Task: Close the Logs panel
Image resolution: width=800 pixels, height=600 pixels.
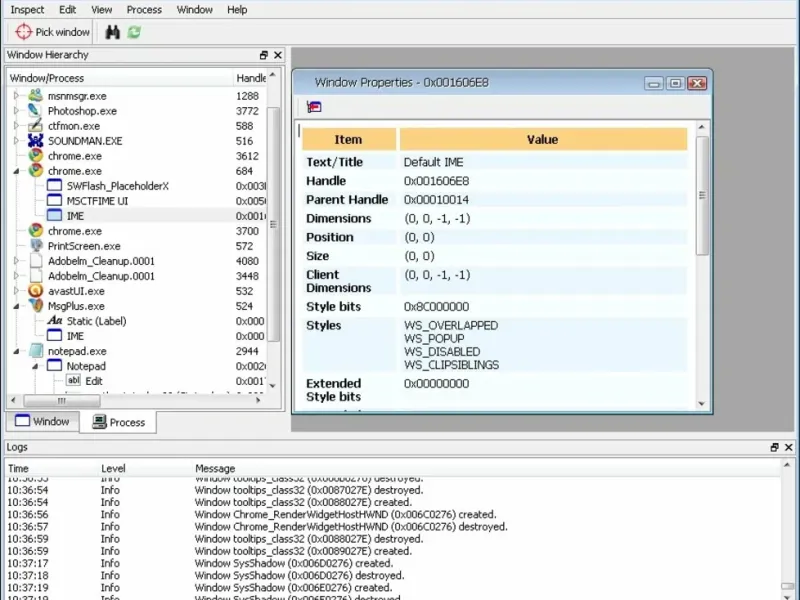Action: (788, 447)
